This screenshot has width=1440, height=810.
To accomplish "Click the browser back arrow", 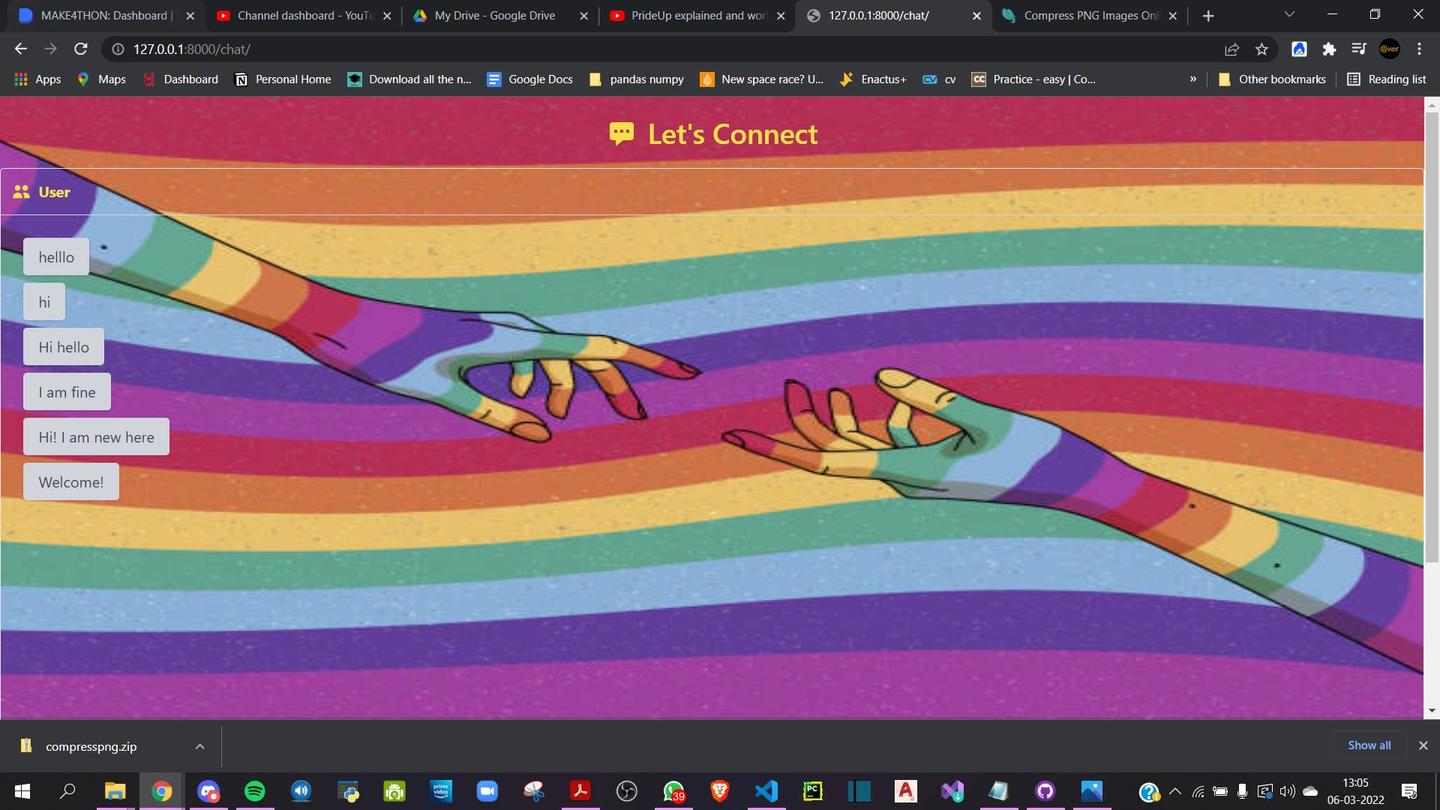I will coord(20,49).
